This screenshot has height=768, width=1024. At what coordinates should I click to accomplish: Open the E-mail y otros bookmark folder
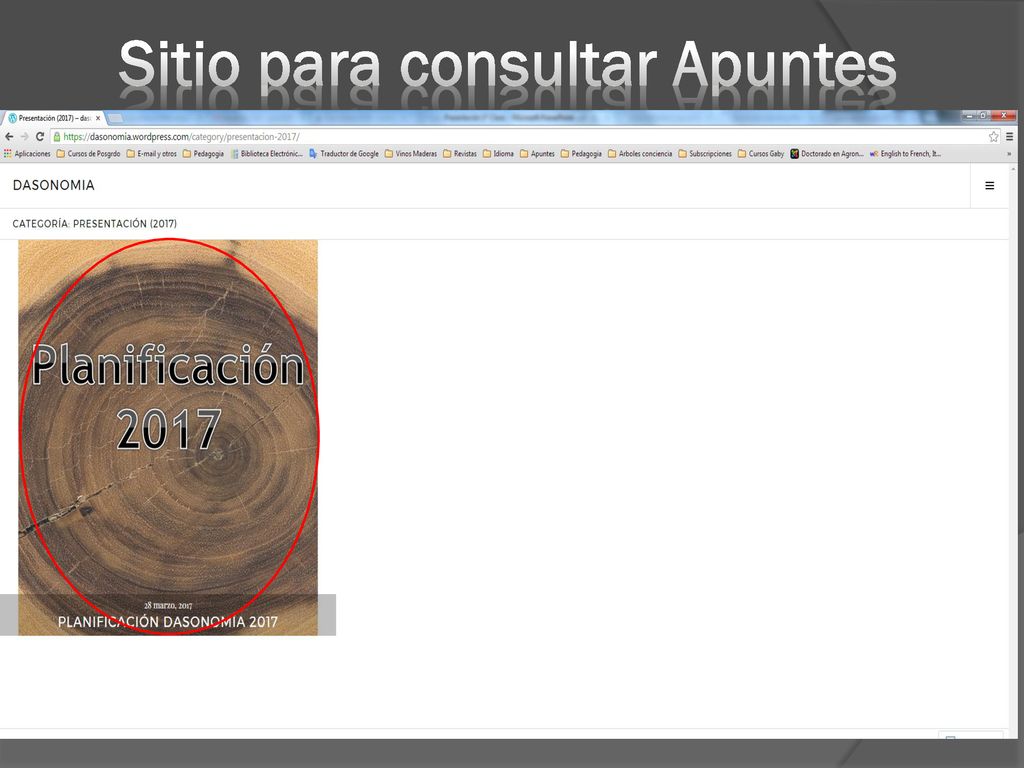(152, 153)
